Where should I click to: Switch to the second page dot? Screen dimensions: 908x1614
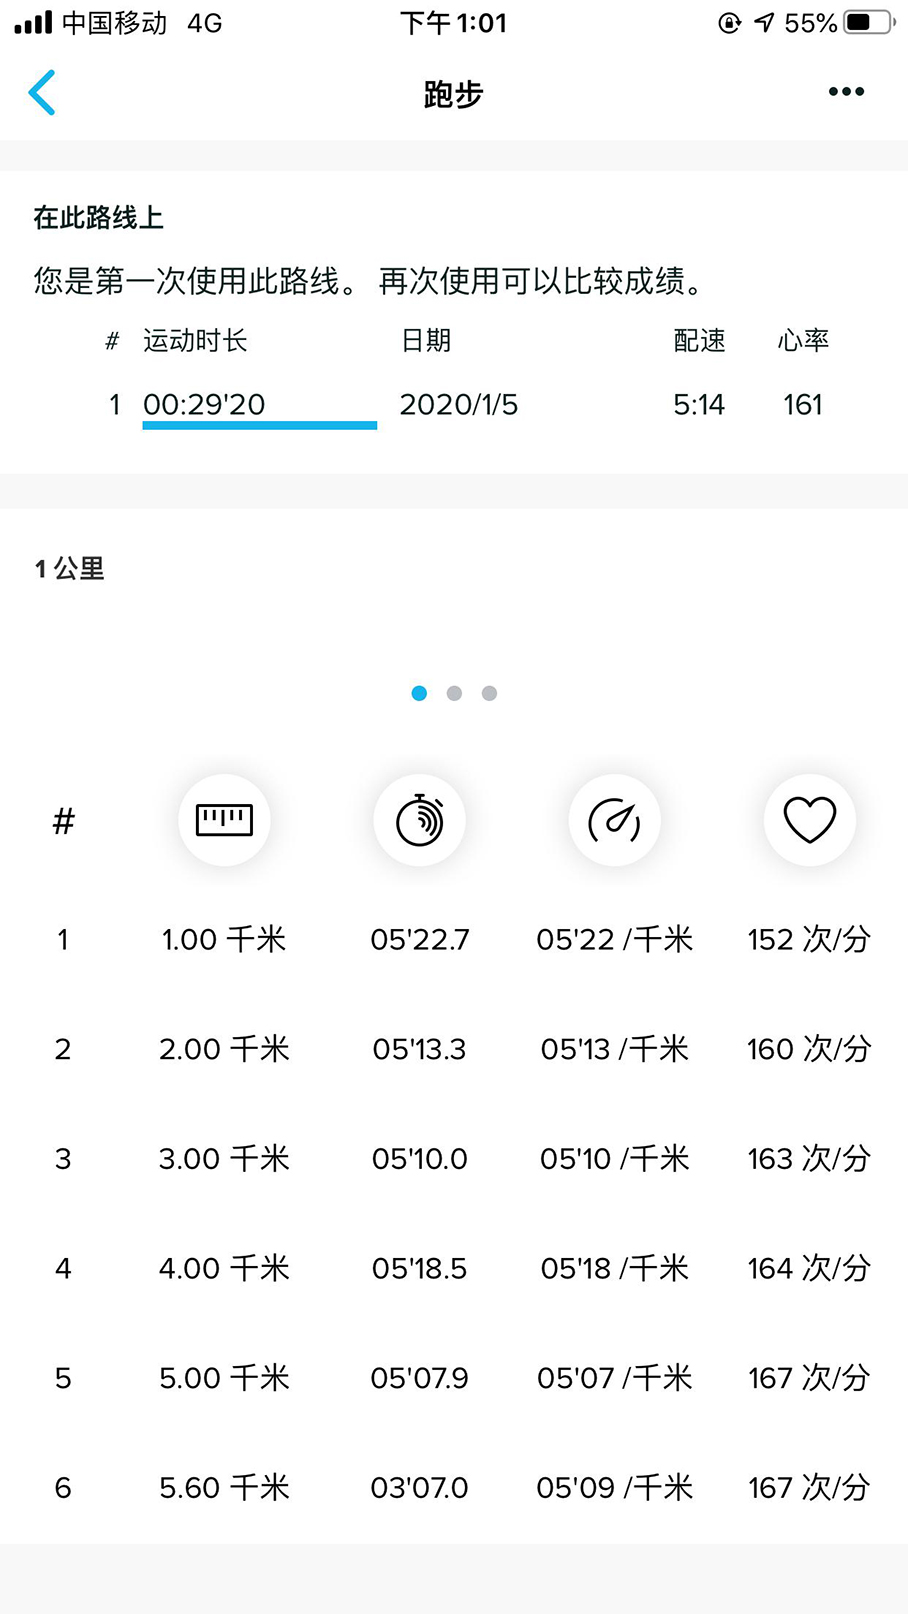(x=454, y=693)
